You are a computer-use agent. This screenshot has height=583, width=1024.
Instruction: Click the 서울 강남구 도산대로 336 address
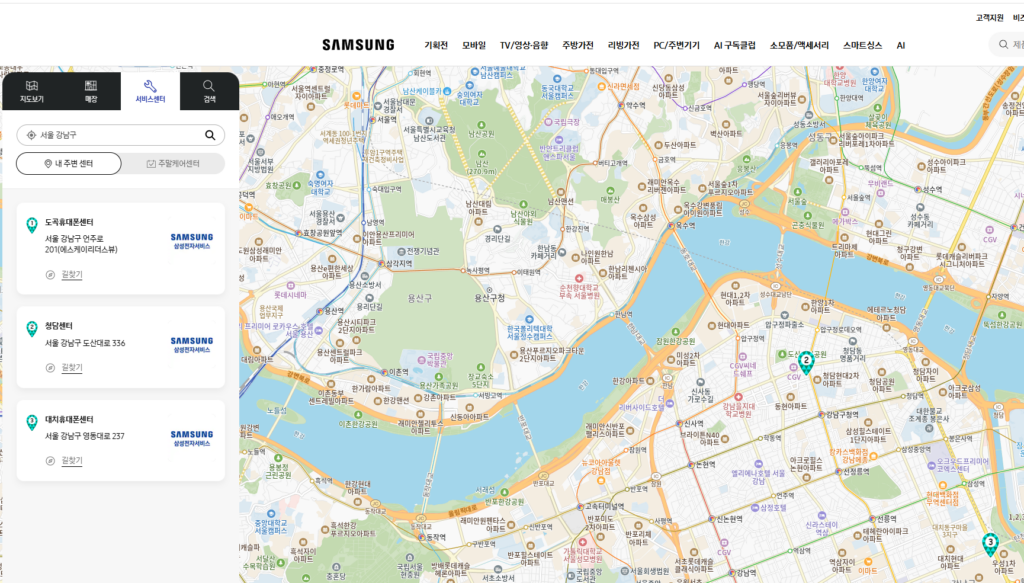pos(85,343)
